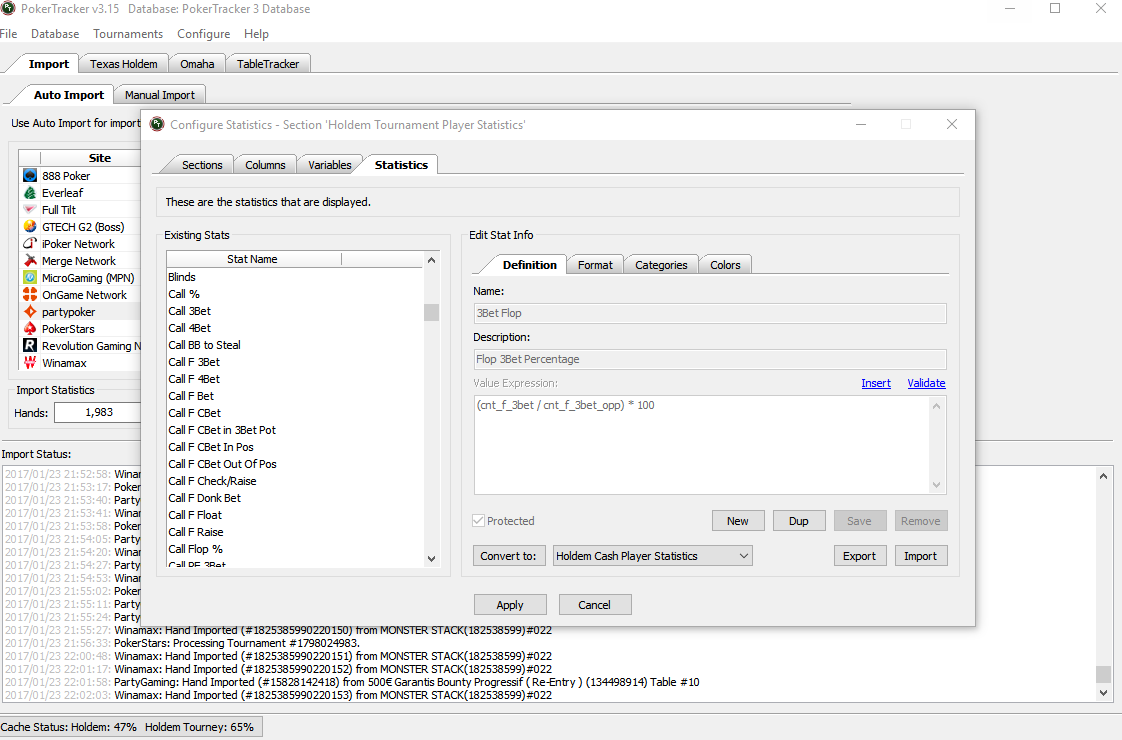Click the partypoker site icon

tap(30, 312)
